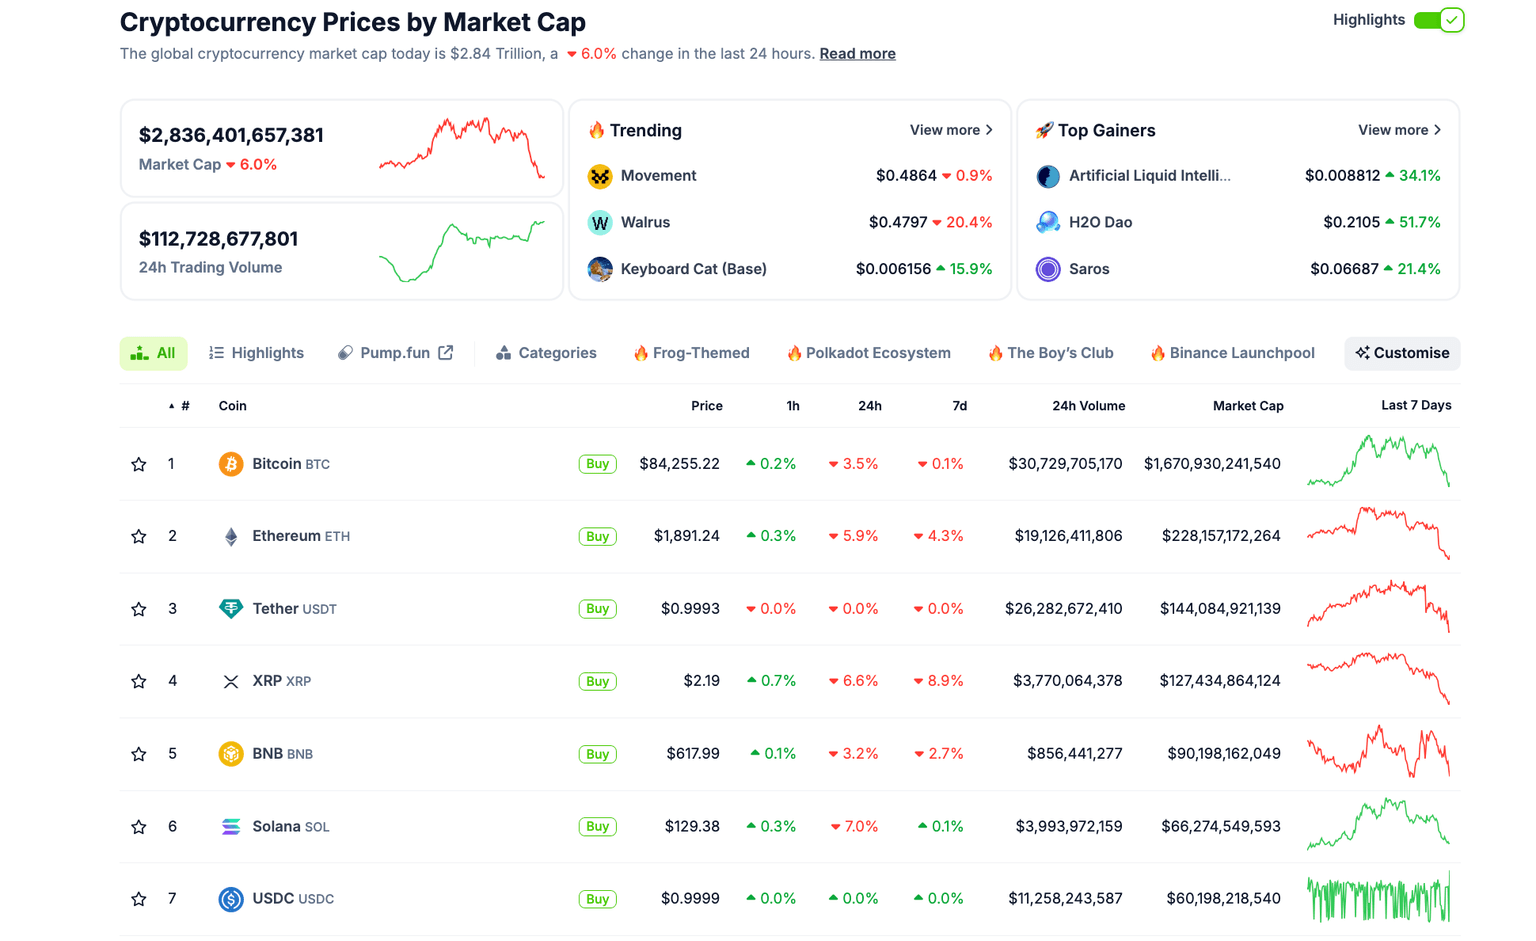This screenshot has height=941, width=1536.
Task: Select the Polkadot Ecosystem tab
Action: (868, 353)
